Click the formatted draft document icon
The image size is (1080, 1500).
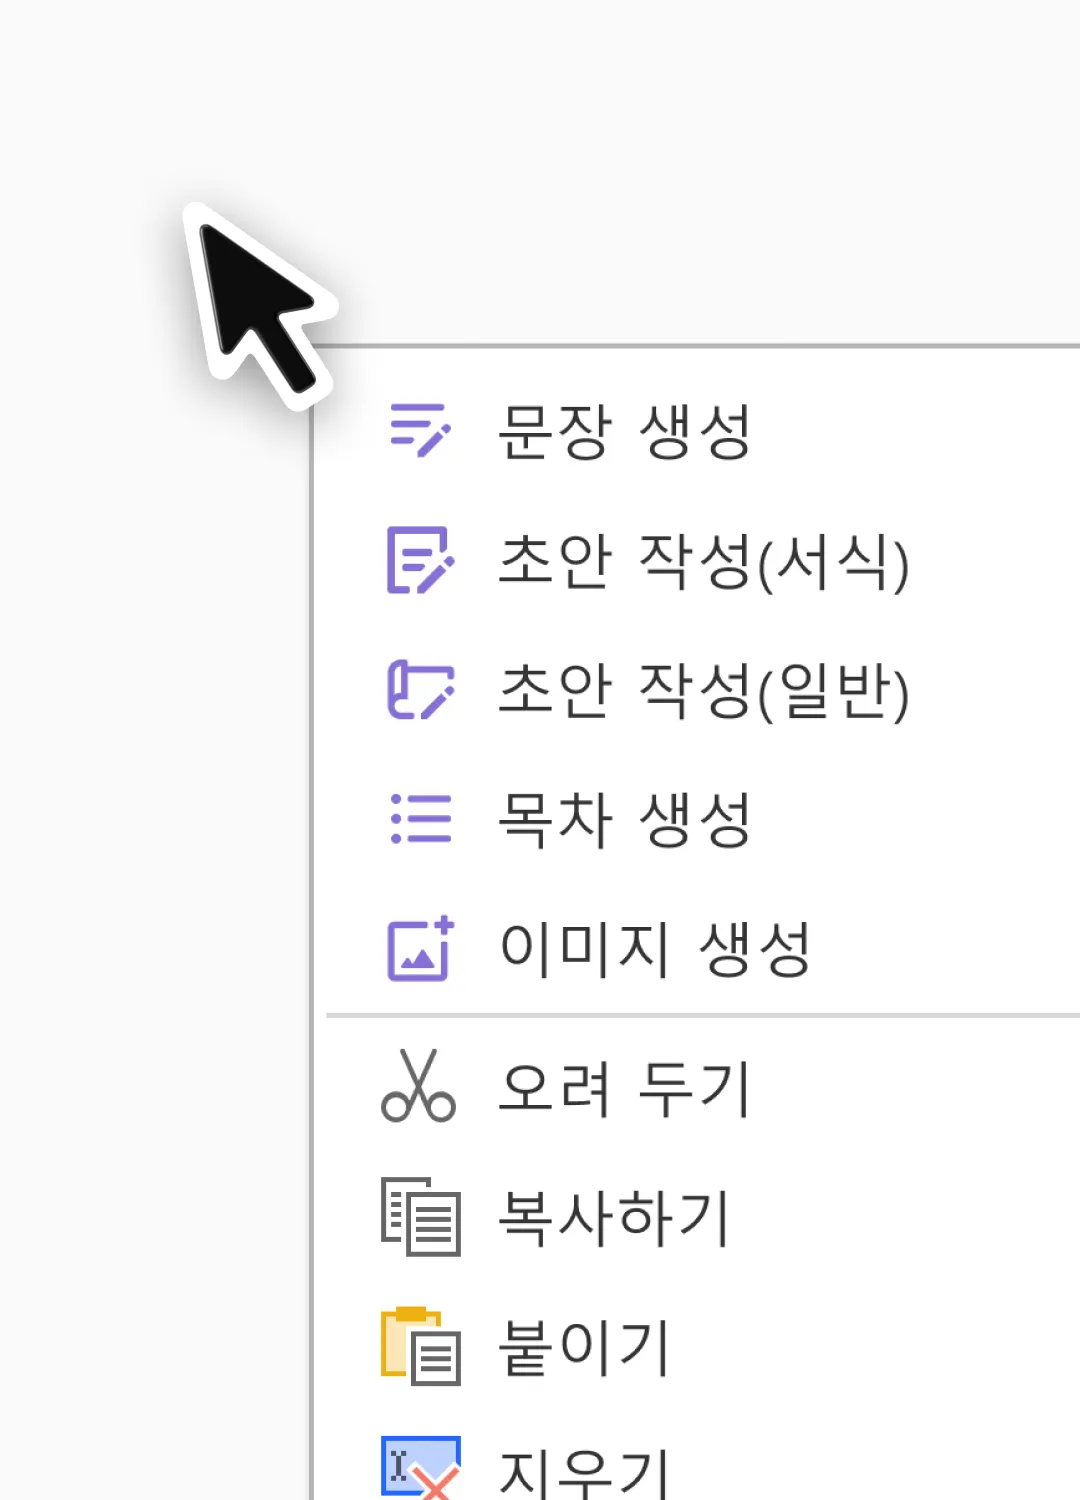click(420, 560)
